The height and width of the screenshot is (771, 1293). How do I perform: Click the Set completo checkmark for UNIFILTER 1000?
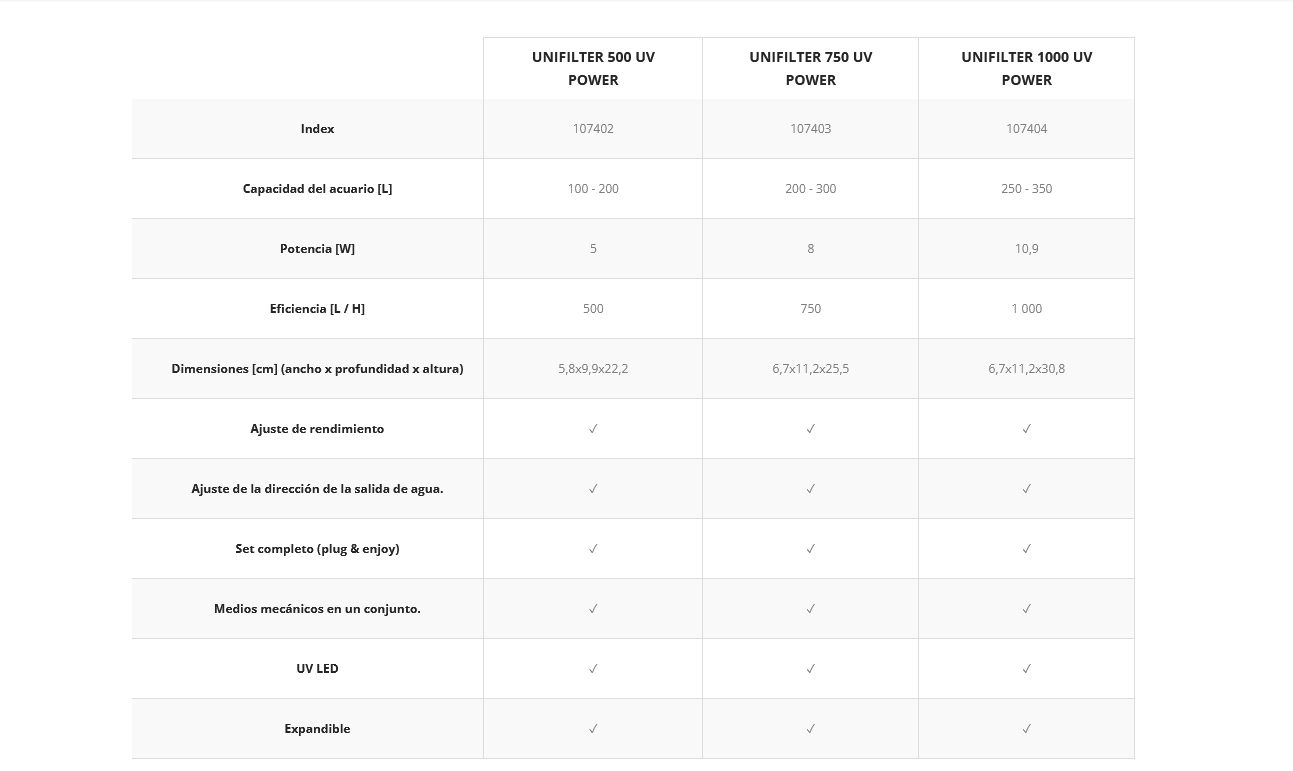(1026, 549)
